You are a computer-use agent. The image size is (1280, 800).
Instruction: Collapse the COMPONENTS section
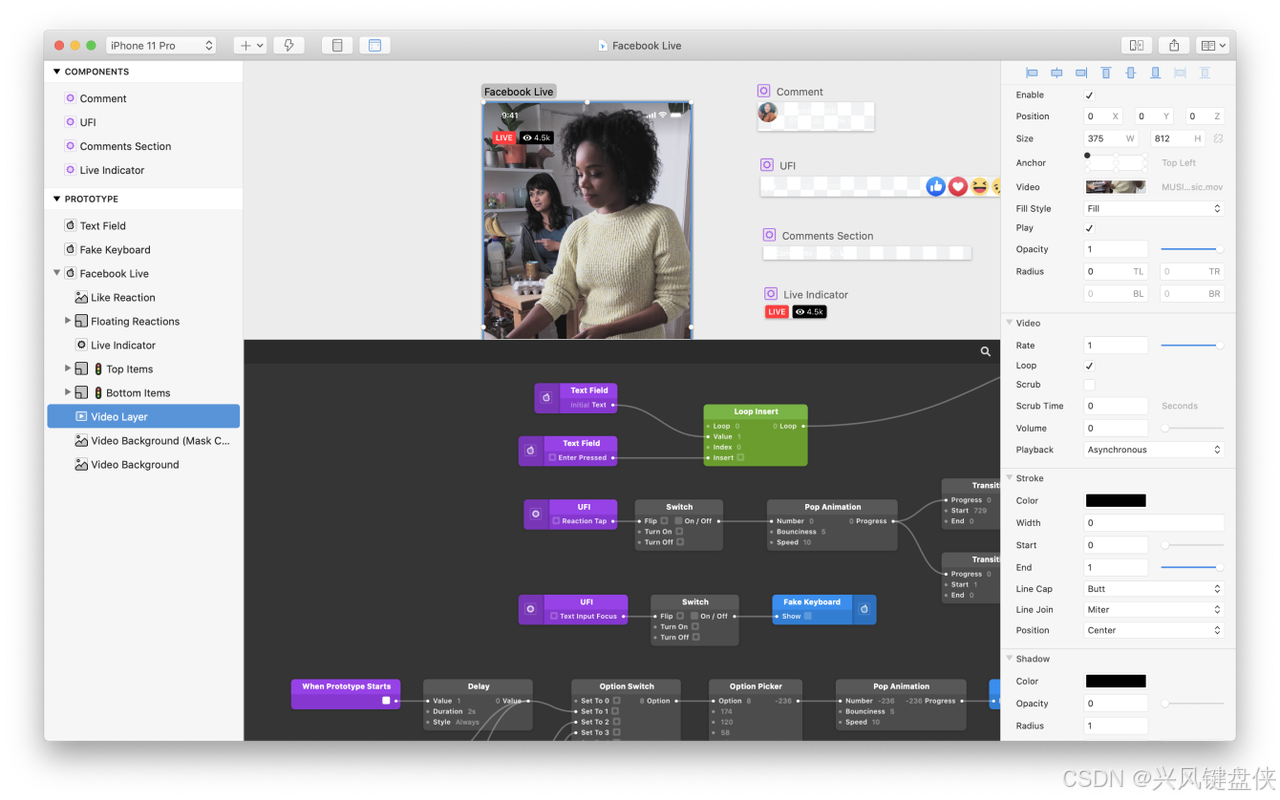tap(57, 72)
